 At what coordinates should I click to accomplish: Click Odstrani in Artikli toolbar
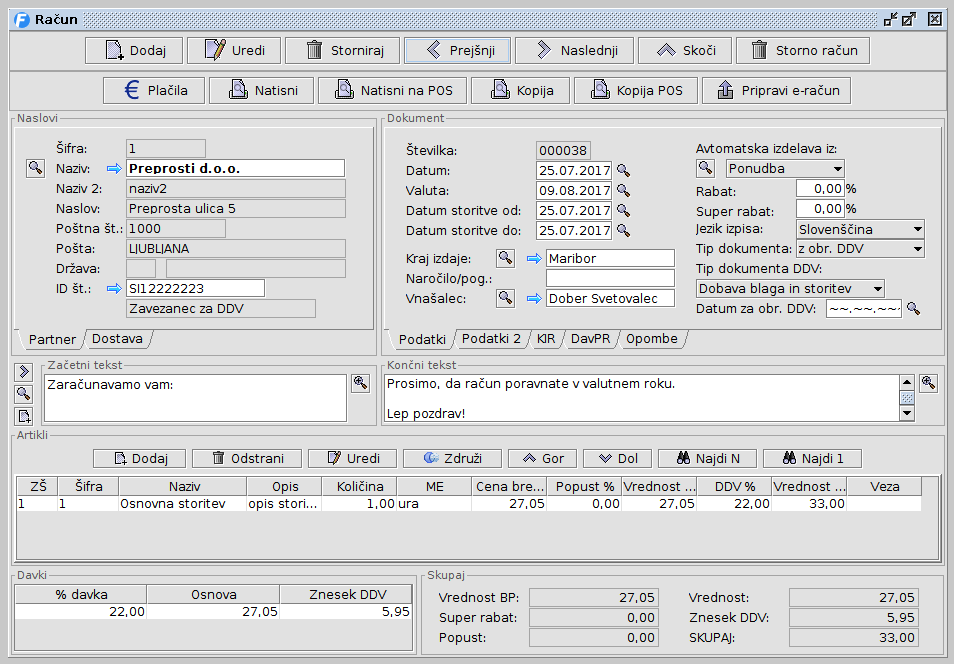click(x=247, y=458)
